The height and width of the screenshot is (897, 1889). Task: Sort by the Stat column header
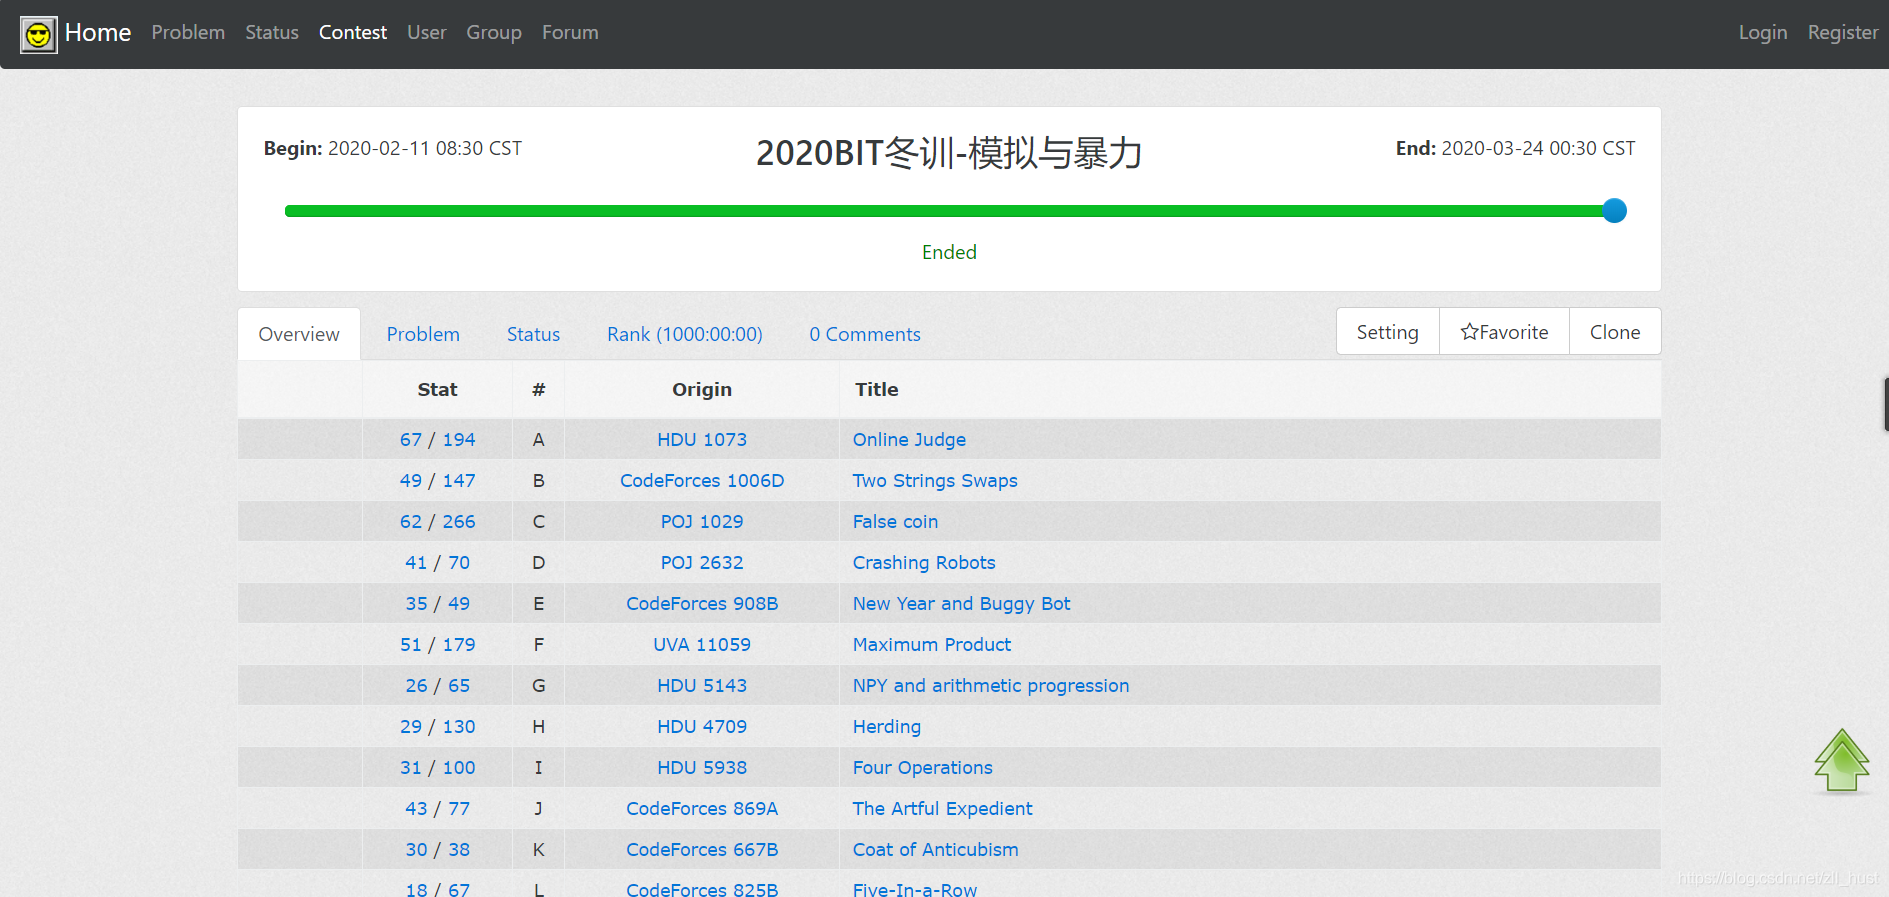pyautogui.click(x=437, y=389)
